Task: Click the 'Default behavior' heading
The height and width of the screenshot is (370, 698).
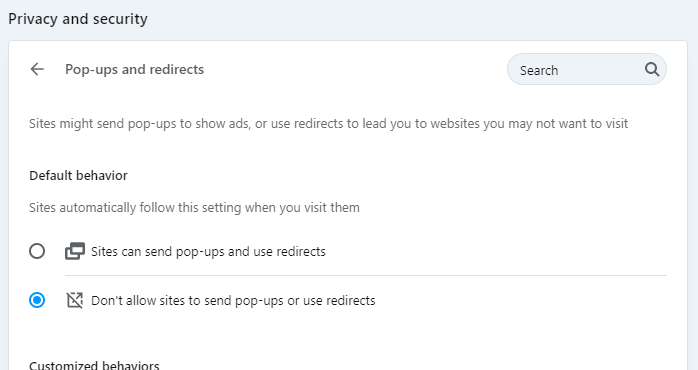Action: point(78,175)
